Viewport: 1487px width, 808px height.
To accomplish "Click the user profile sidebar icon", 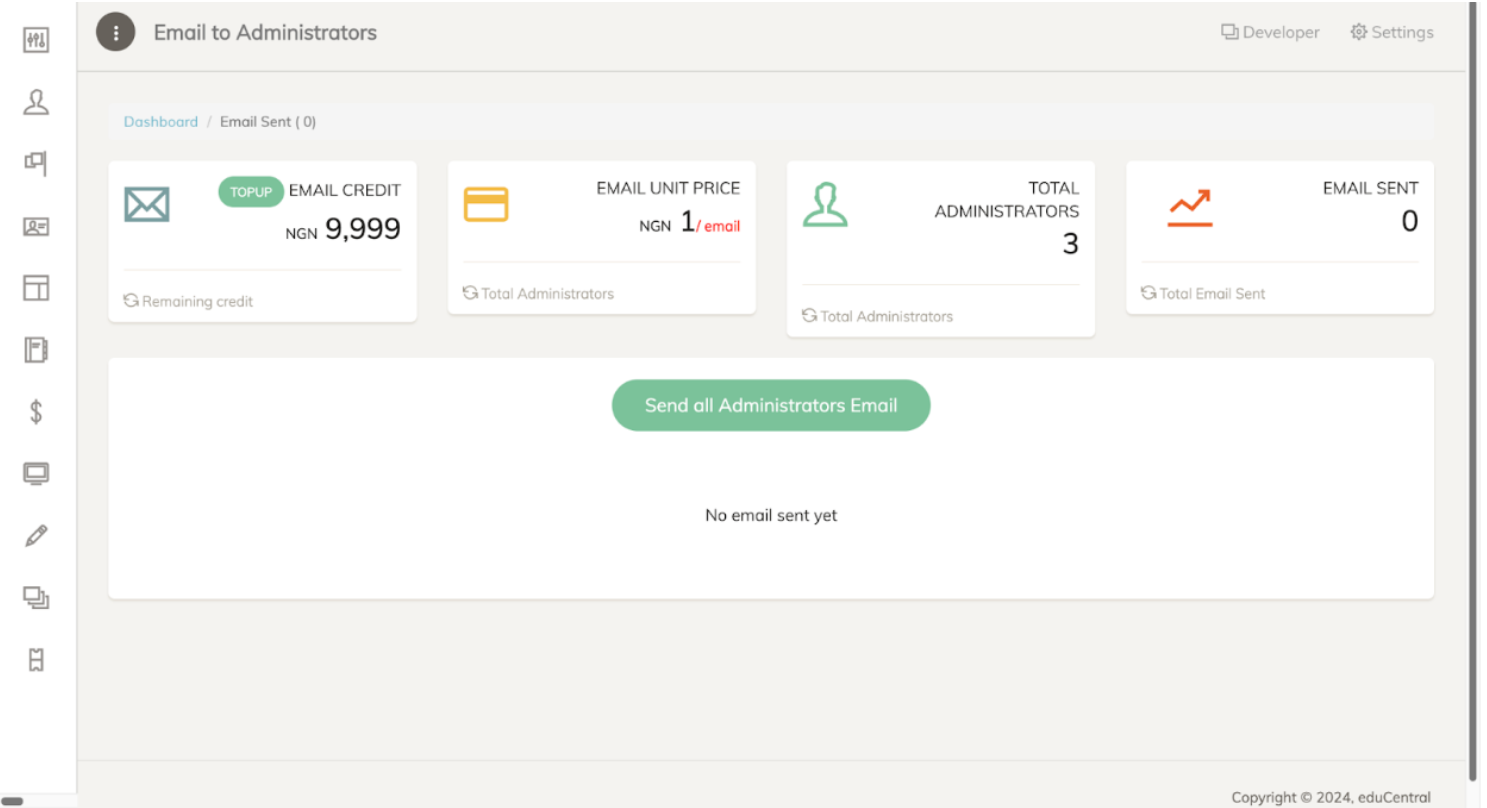I will coord(36,102).
